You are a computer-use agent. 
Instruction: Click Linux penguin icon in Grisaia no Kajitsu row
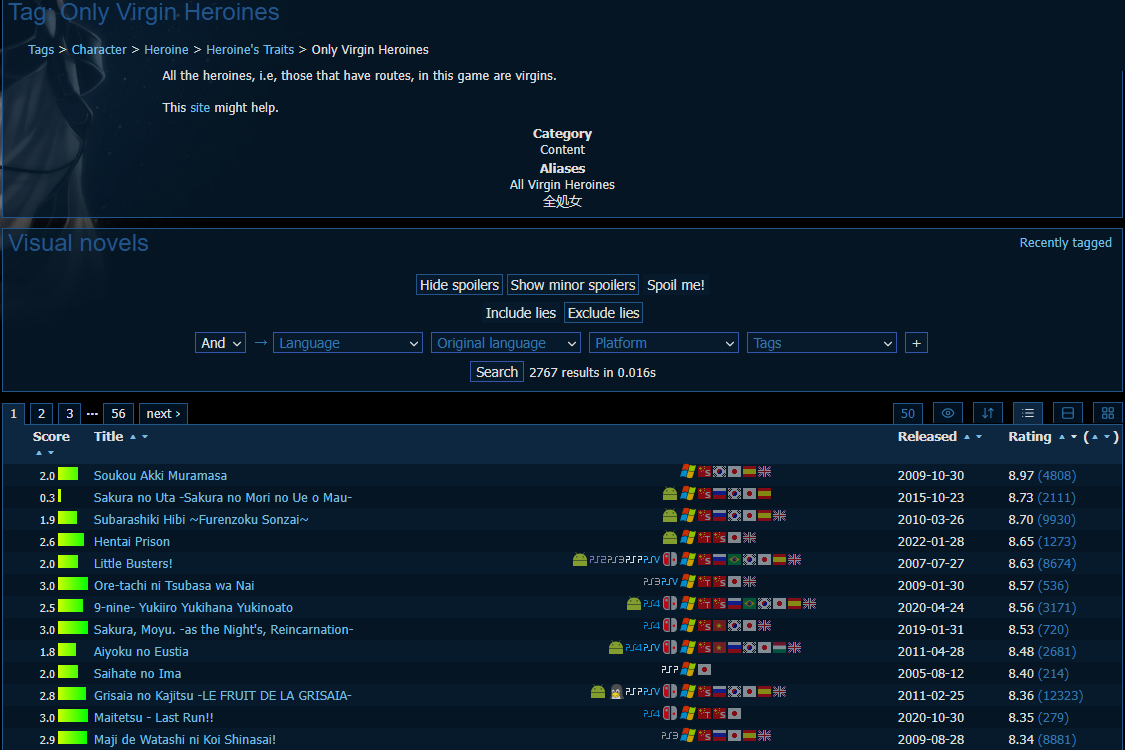click(616, 691)
